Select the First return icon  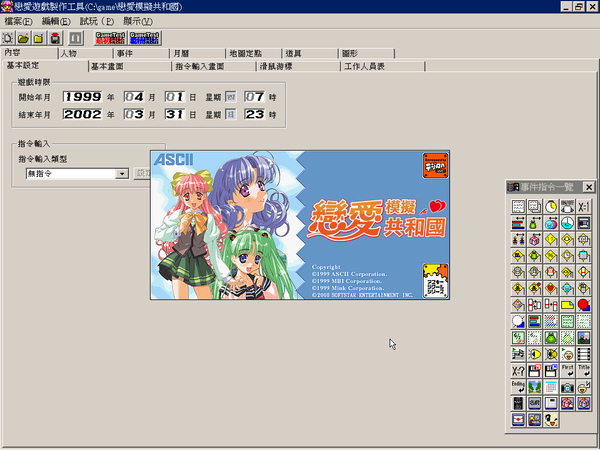(567, 370)
